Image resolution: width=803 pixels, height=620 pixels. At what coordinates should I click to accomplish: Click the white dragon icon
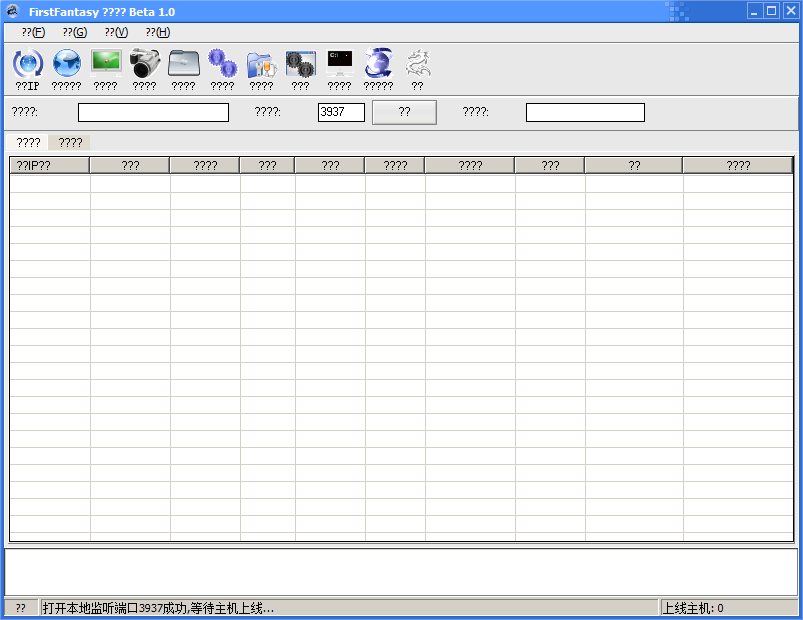pyautogui.click(x=417, y=64)
